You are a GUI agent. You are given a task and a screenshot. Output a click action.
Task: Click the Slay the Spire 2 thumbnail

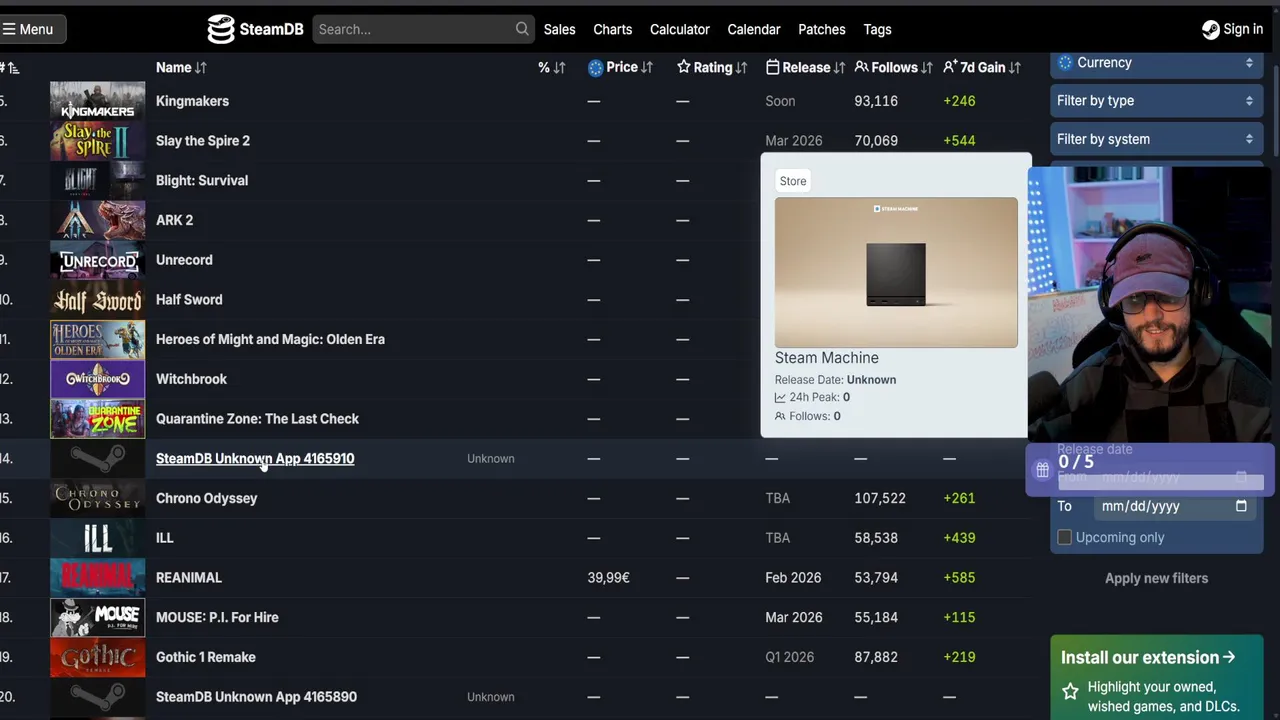97,141
